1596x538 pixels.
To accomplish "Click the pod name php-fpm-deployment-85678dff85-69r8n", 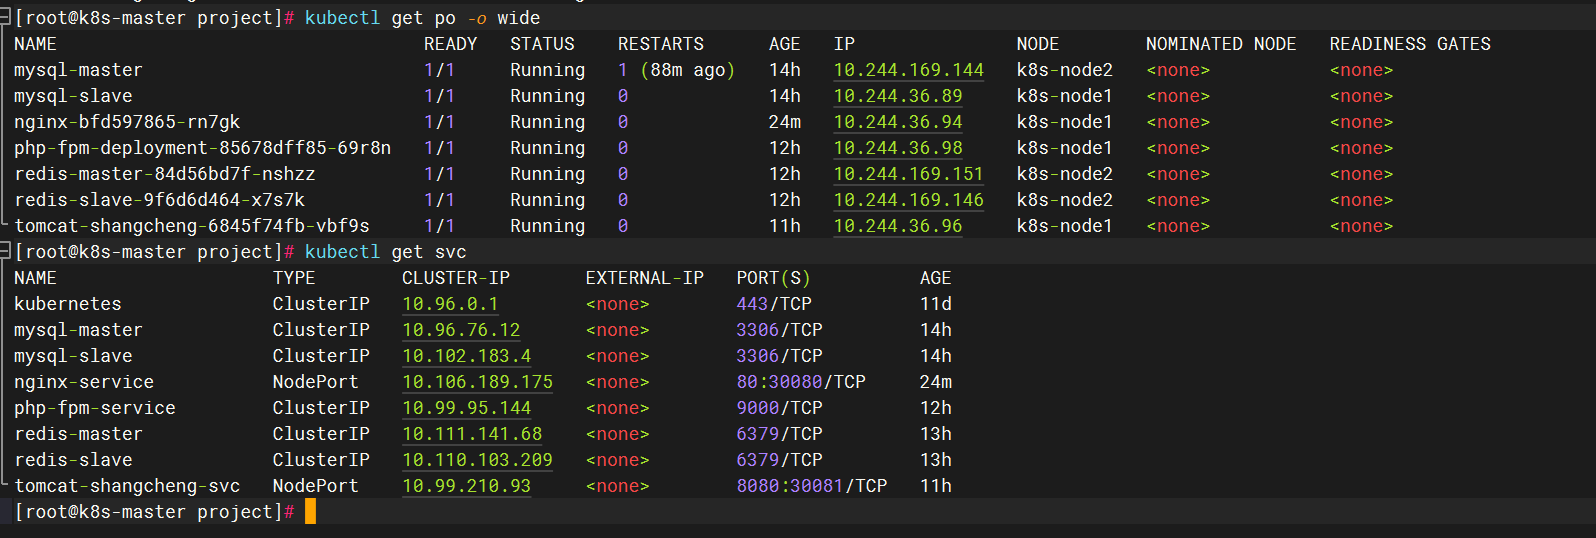I will pos(203,148).
